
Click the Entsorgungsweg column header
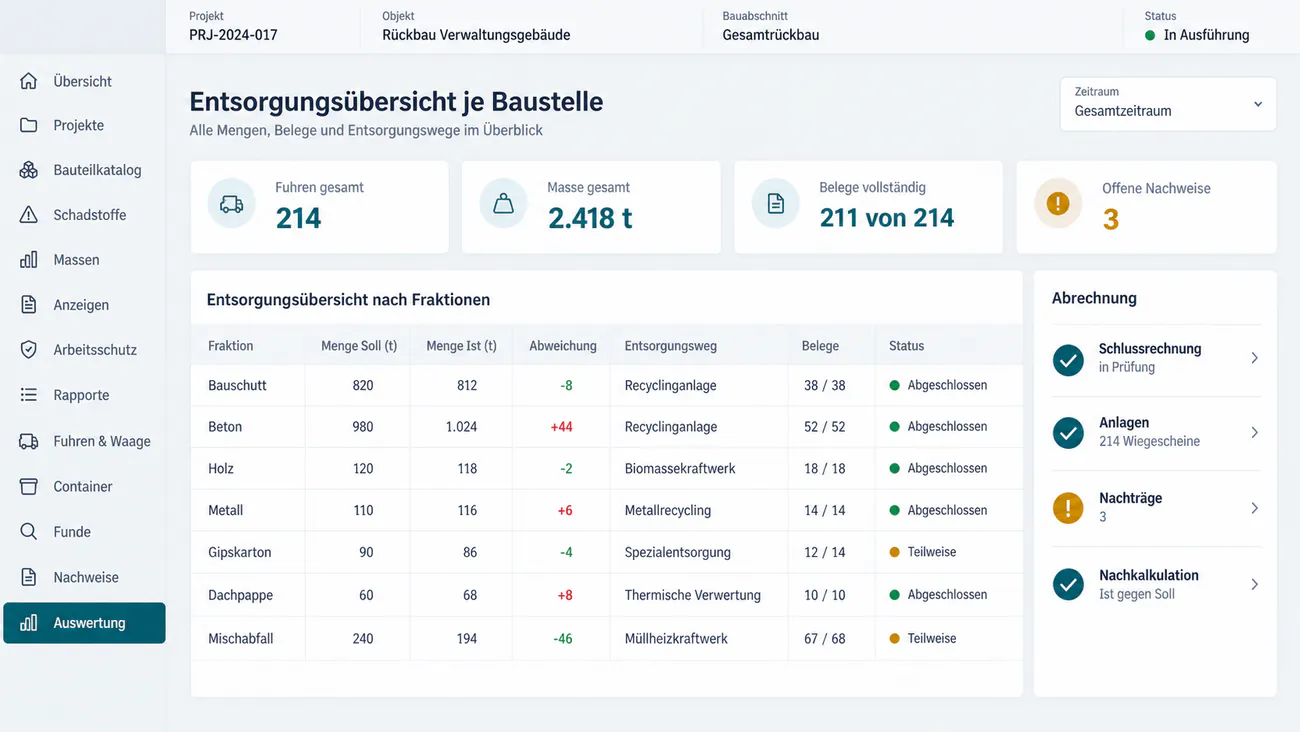click(671, 346)
